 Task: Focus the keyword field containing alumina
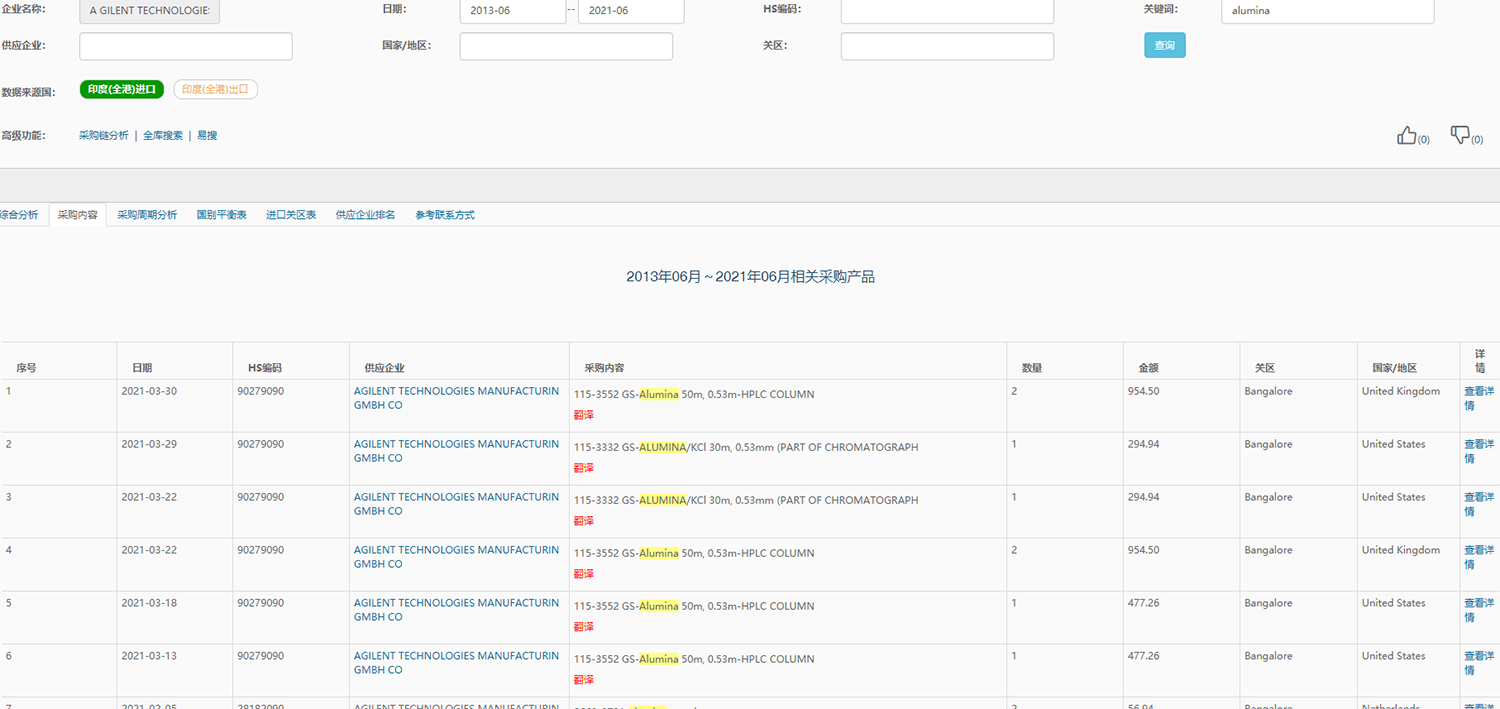(1327, 11)
